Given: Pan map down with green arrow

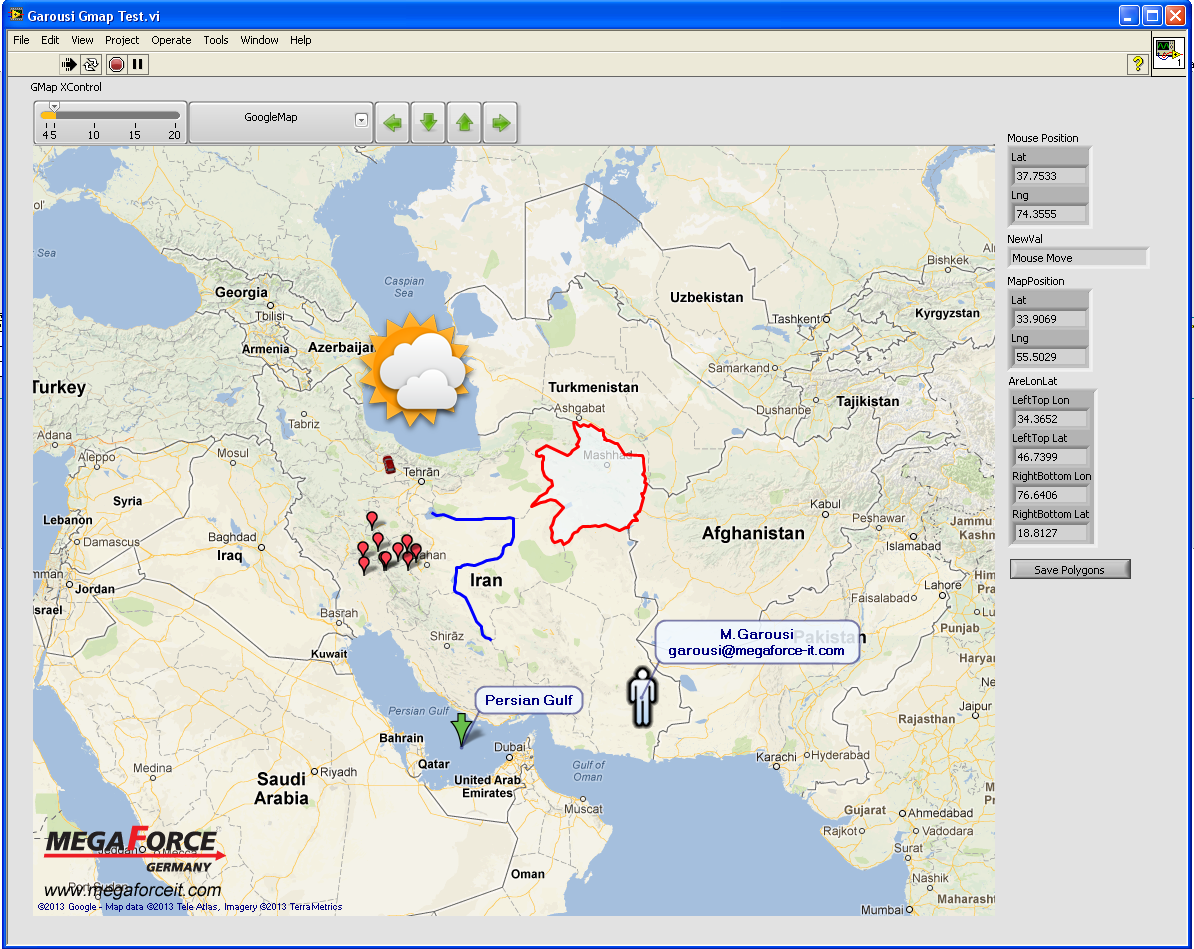Looking at the screenshot, I should (x=428, y=123).
